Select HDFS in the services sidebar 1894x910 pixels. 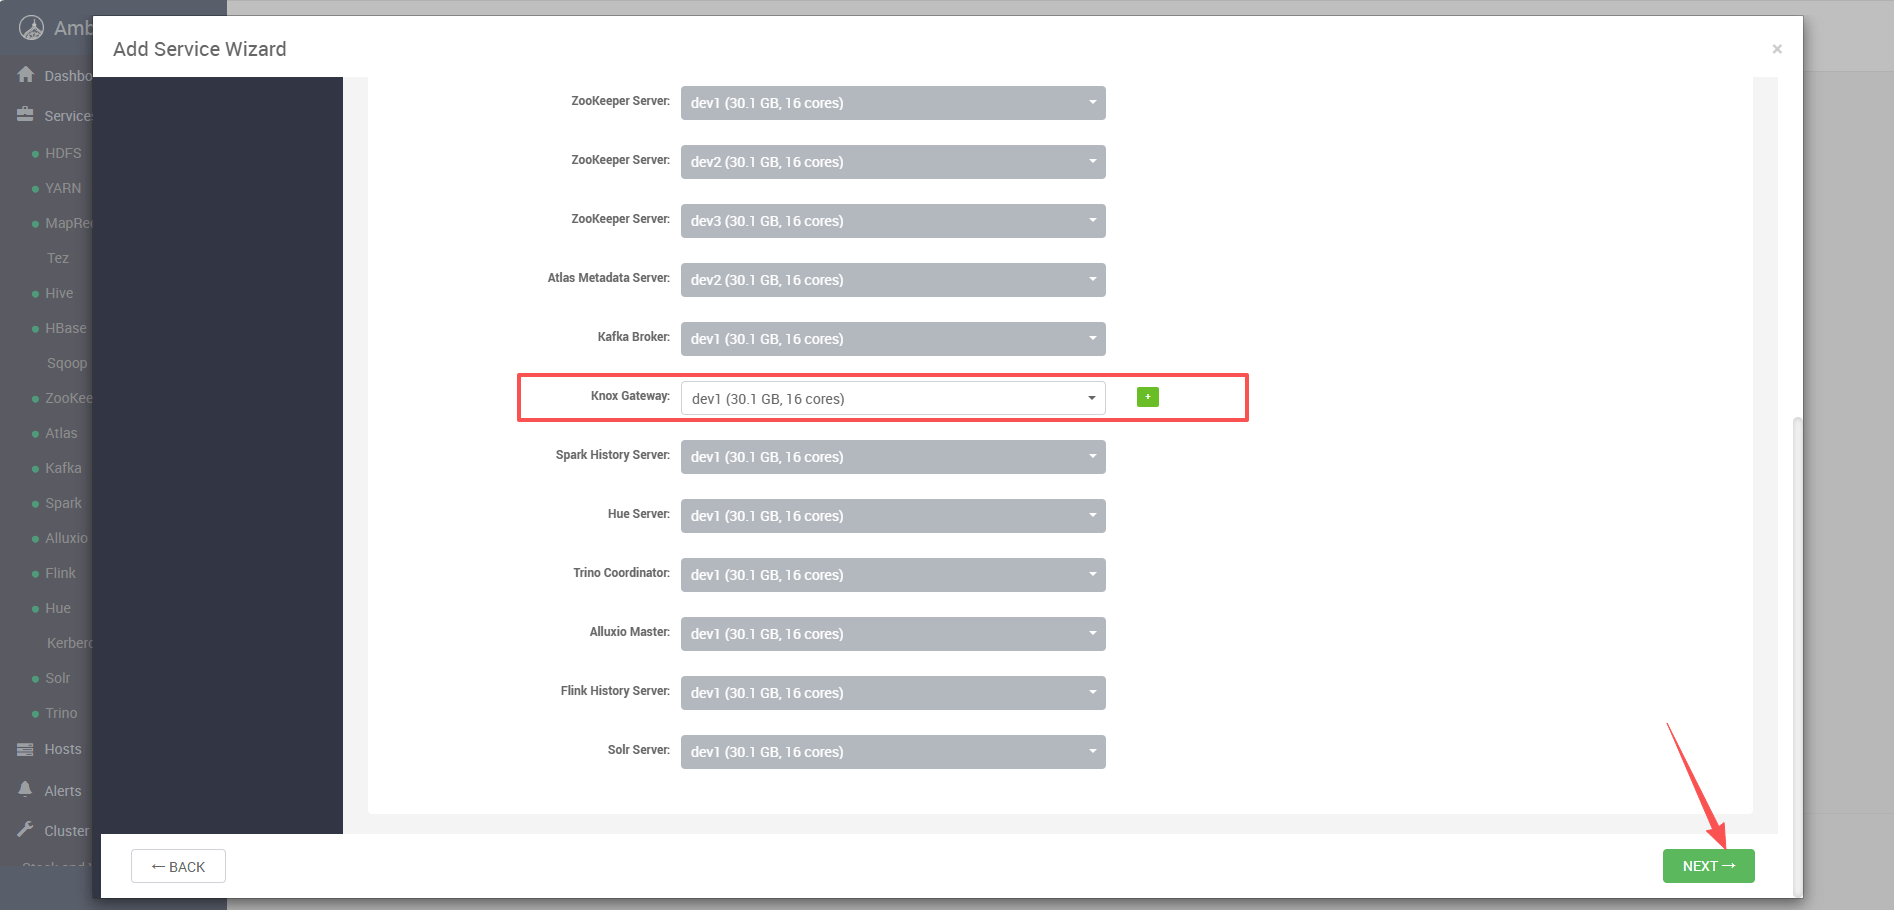point(63,153)
